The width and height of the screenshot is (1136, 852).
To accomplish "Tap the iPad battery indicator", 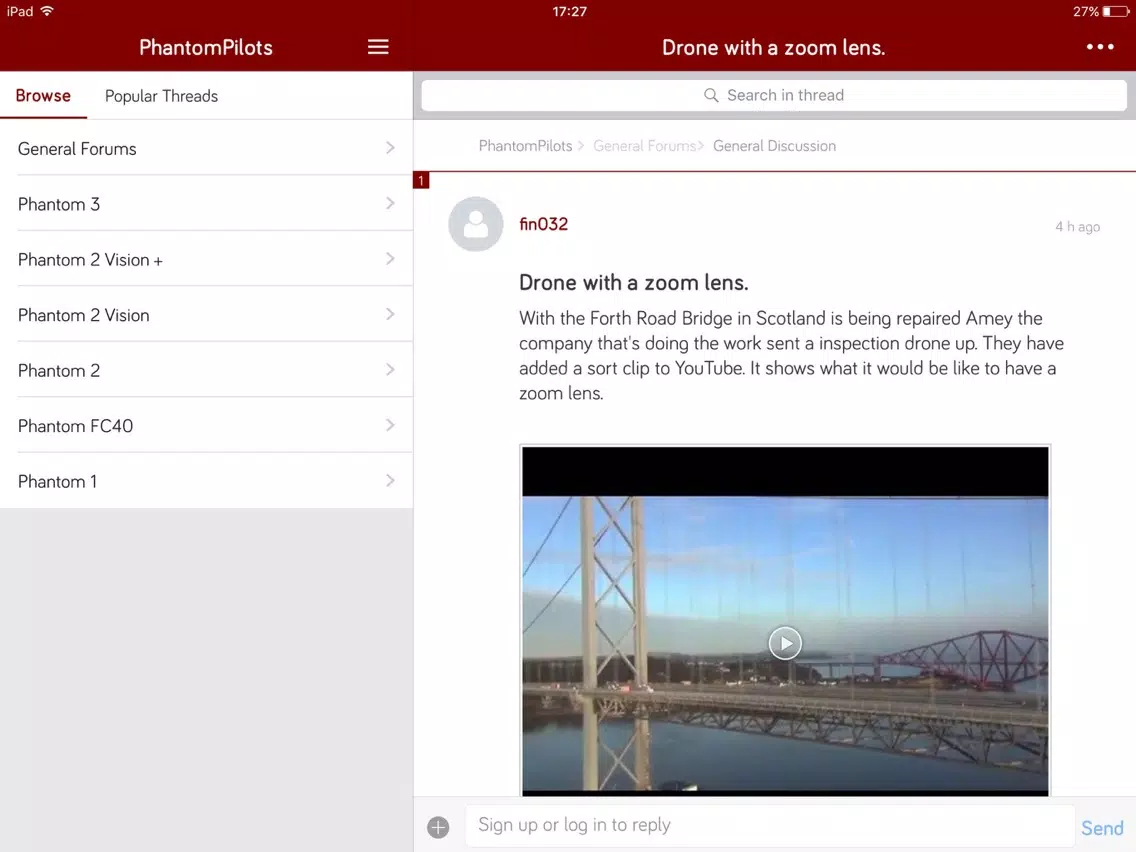I will click(1116, 12).
